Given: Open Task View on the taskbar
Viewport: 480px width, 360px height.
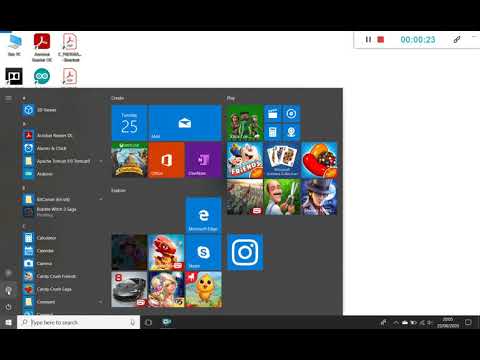Looking at the screenshot, I should pos(149,322).
